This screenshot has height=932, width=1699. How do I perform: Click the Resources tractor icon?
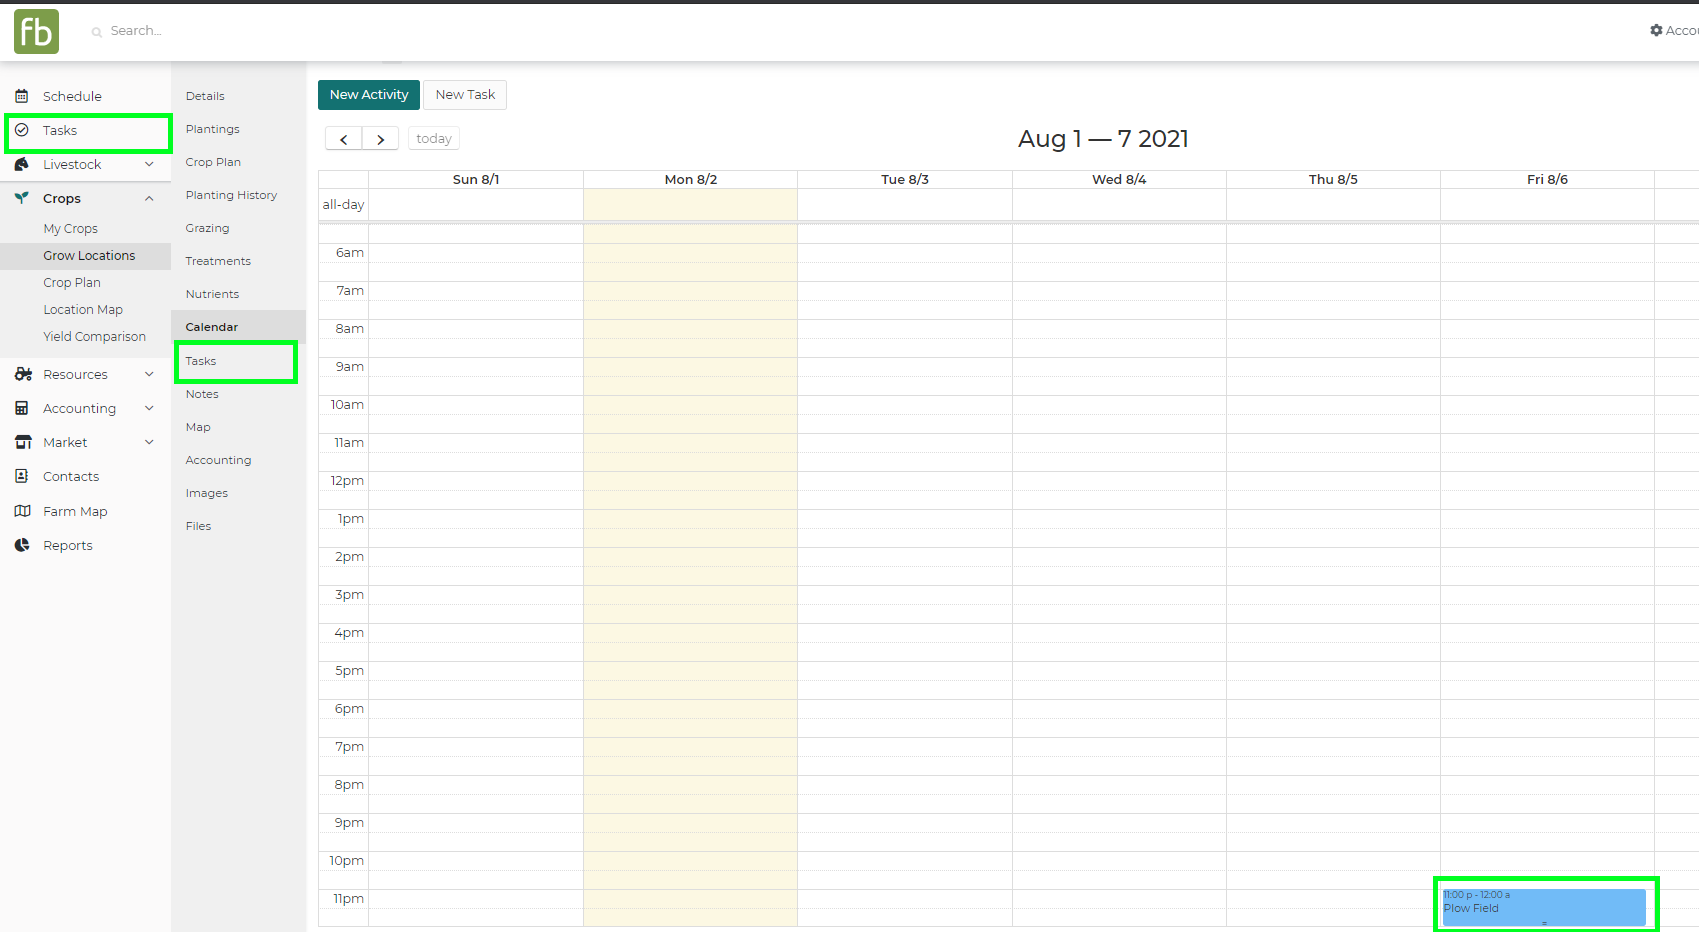point(23,374)
